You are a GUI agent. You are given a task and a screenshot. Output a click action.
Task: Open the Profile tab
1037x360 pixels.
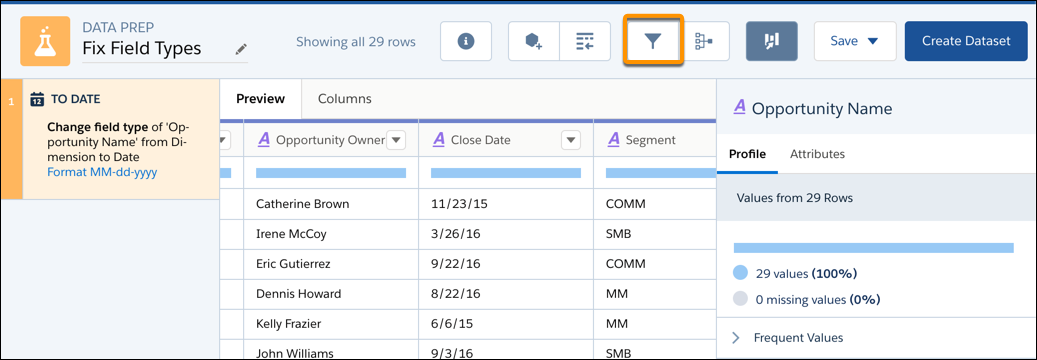(747, 154)
